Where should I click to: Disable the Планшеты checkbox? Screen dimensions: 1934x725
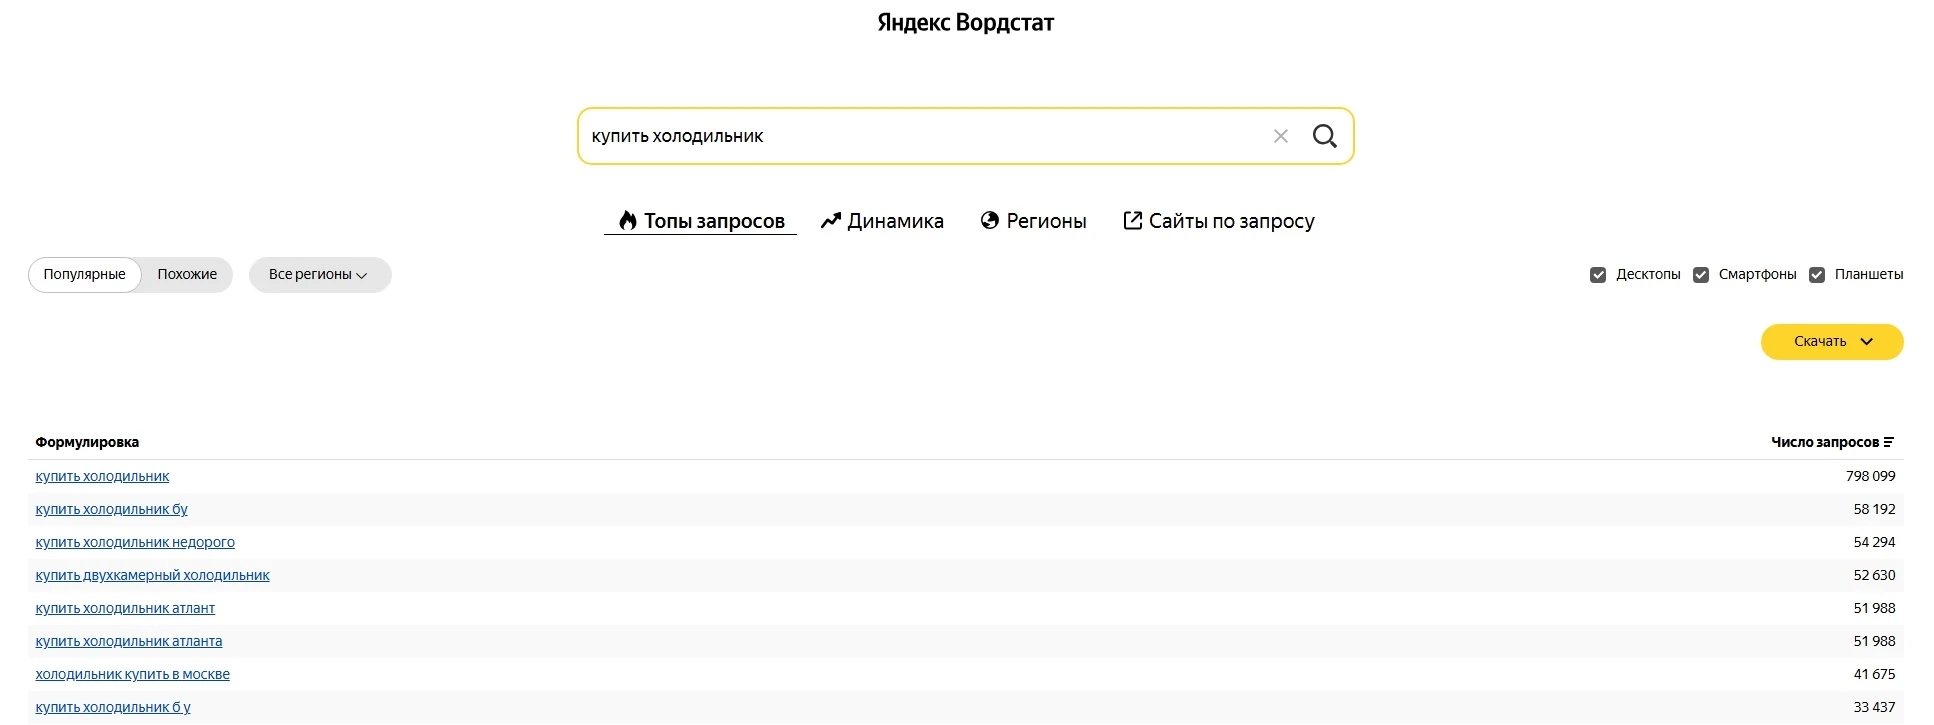(1817, 275)
